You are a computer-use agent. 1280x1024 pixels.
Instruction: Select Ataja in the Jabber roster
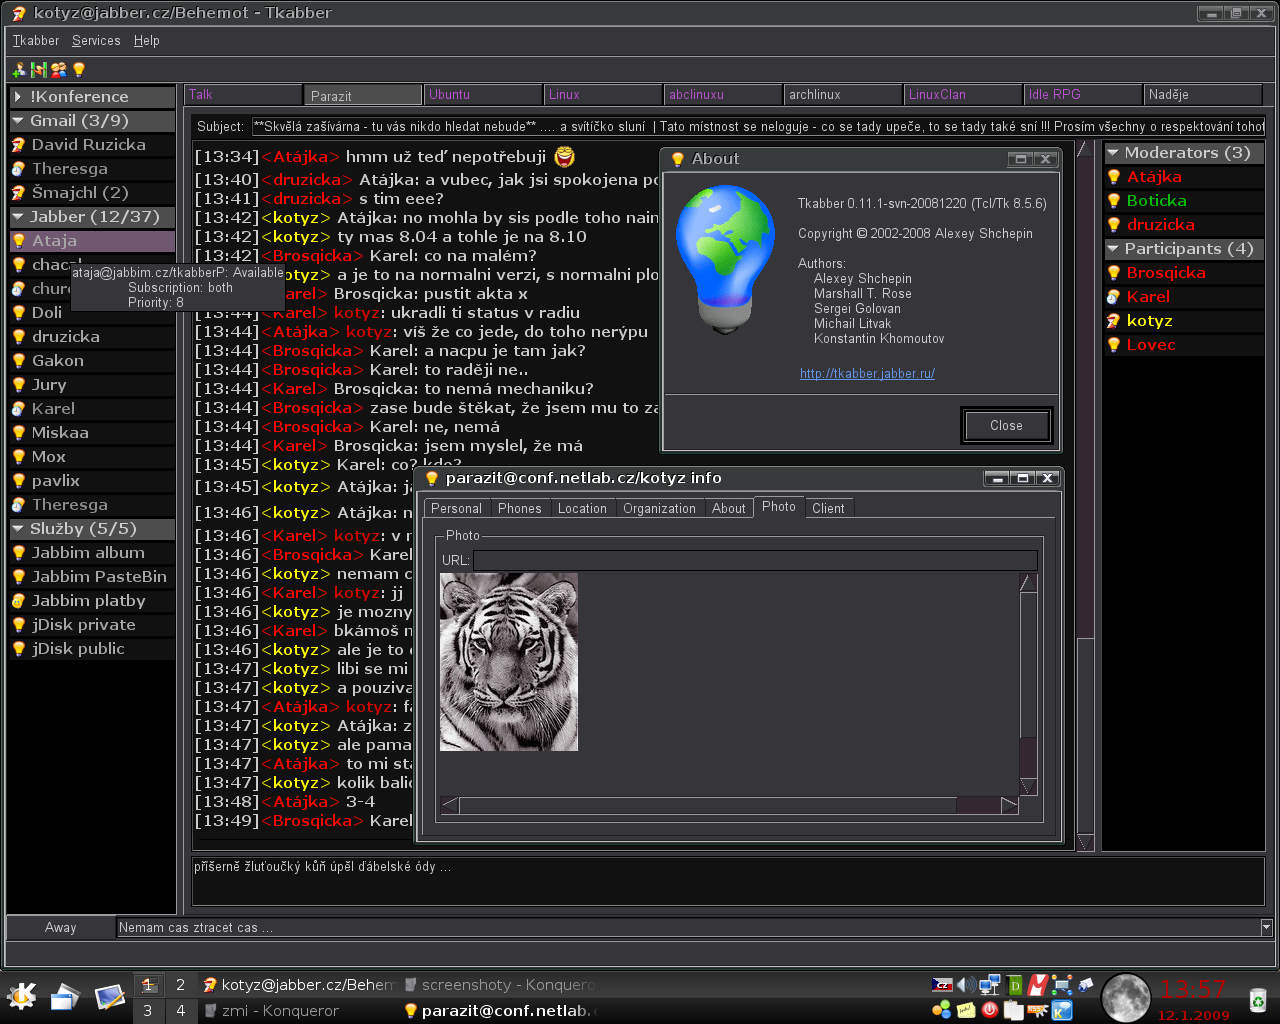coord(92,241)
